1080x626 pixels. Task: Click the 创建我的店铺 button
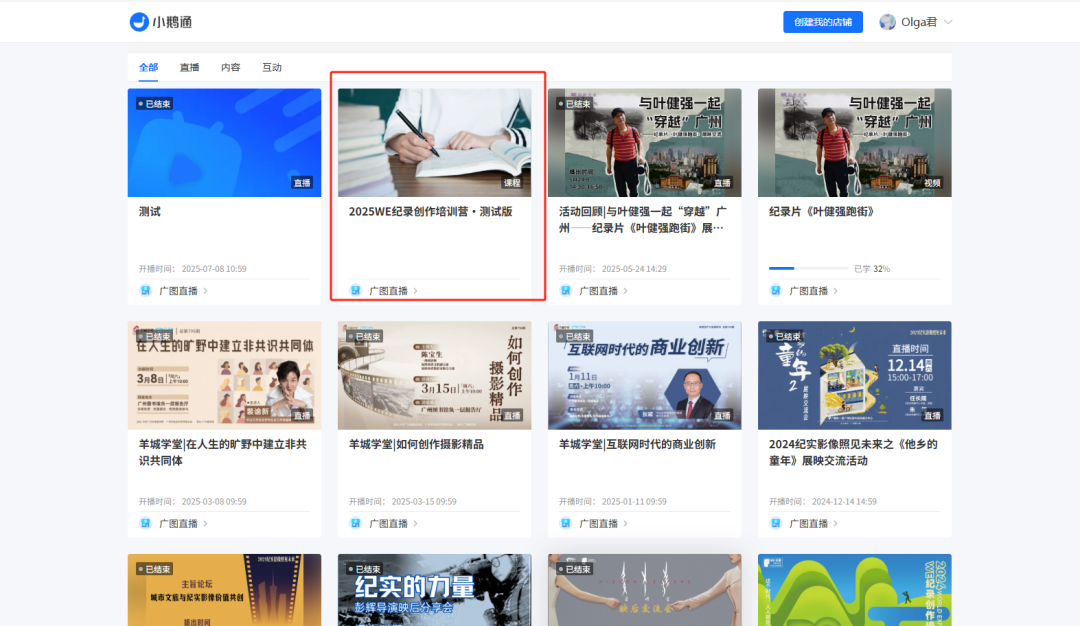click(x=822, y=22)
